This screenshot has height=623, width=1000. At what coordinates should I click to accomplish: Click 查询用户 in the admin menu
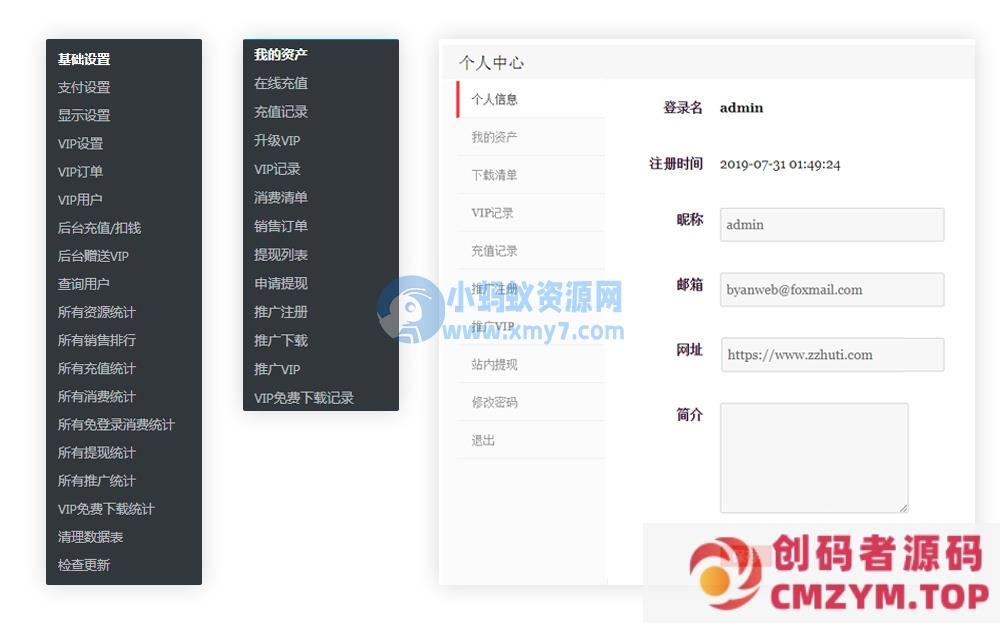[x=84, y=284]
